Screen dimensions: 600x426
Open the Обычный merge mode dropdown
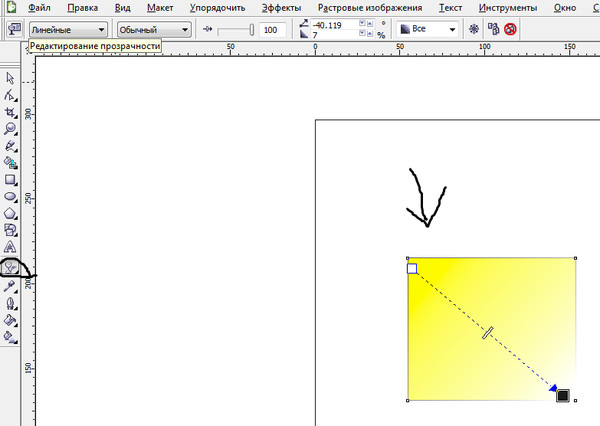click(x=154, y=29)
